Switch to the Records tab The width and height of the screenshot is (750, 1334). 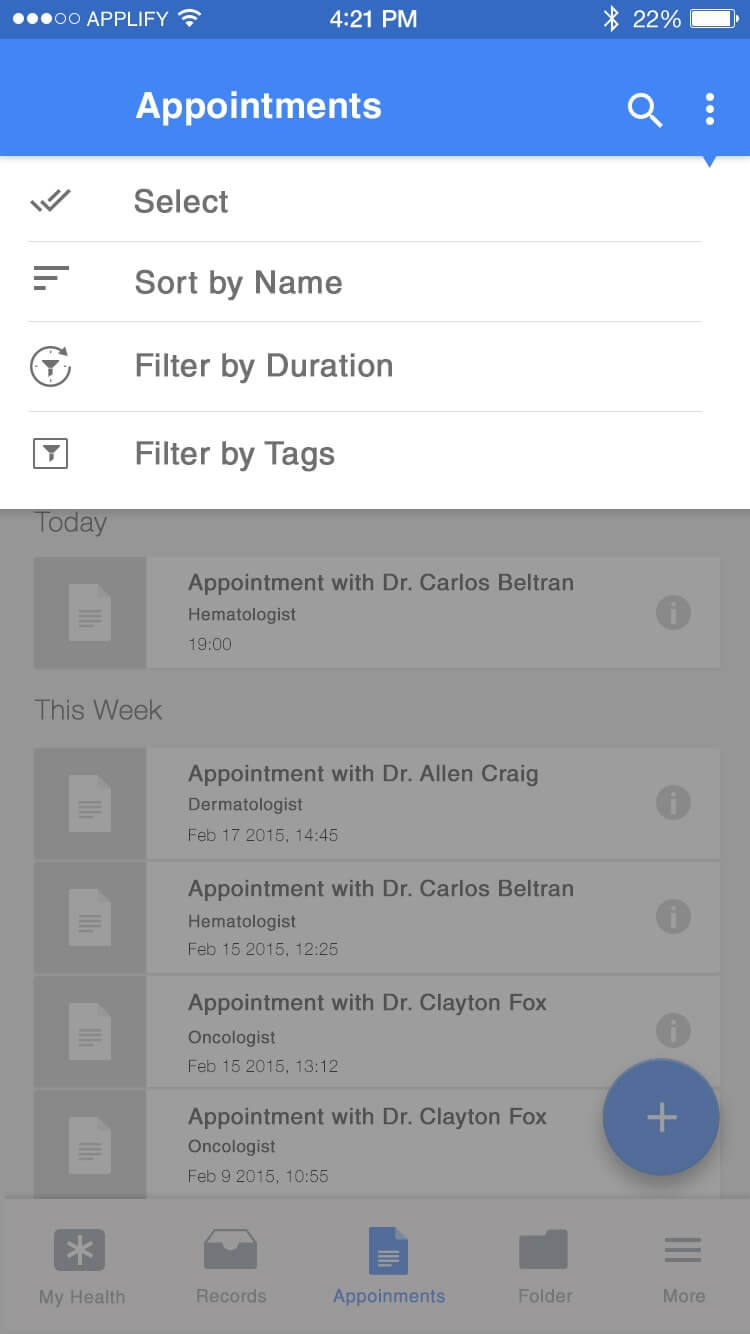click(x=231, y=1267)
